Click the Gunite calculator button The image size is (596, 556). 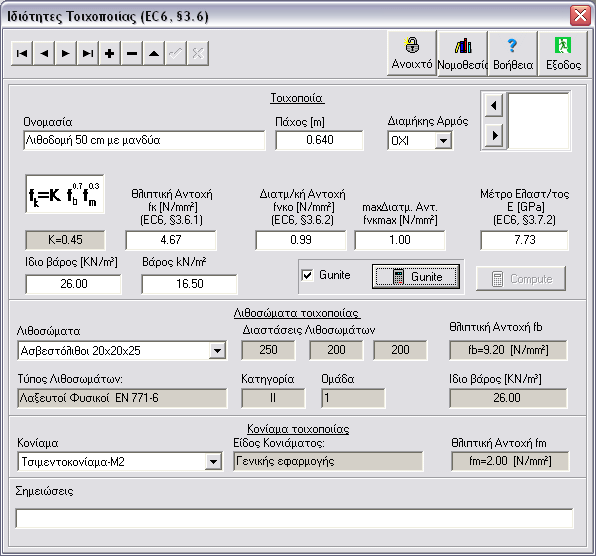[x=416, y=277]
